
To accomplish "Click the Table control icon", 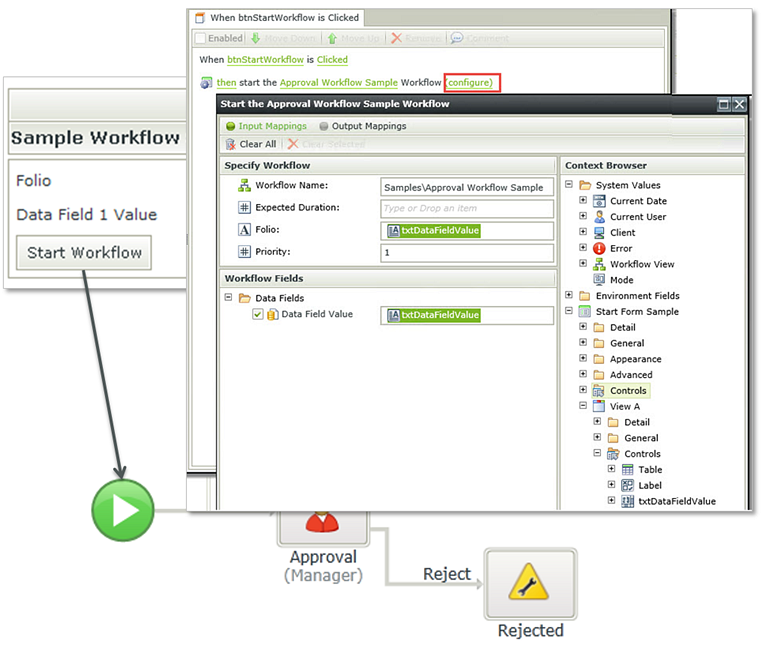I will tap(628, 469).
